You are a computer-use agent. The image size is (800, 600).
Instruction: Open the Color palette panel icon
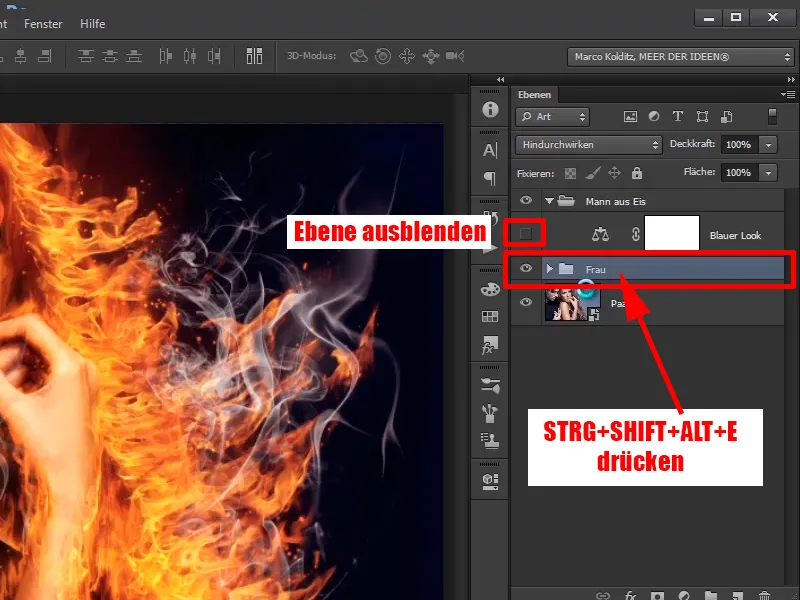tap(490, 289)
